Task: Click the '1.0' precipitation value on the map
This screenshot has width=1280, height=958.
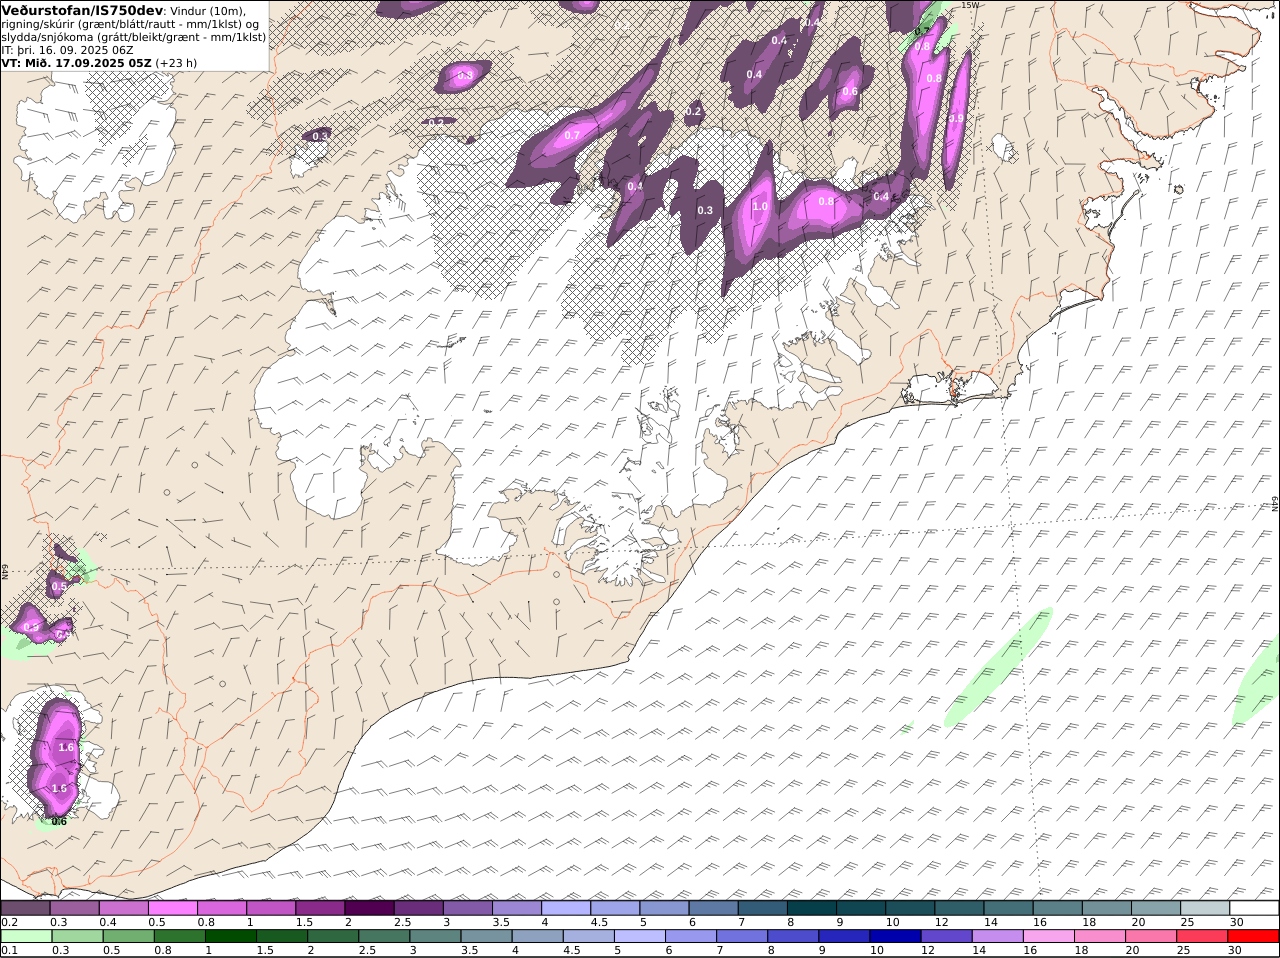Action: point(760,207)
